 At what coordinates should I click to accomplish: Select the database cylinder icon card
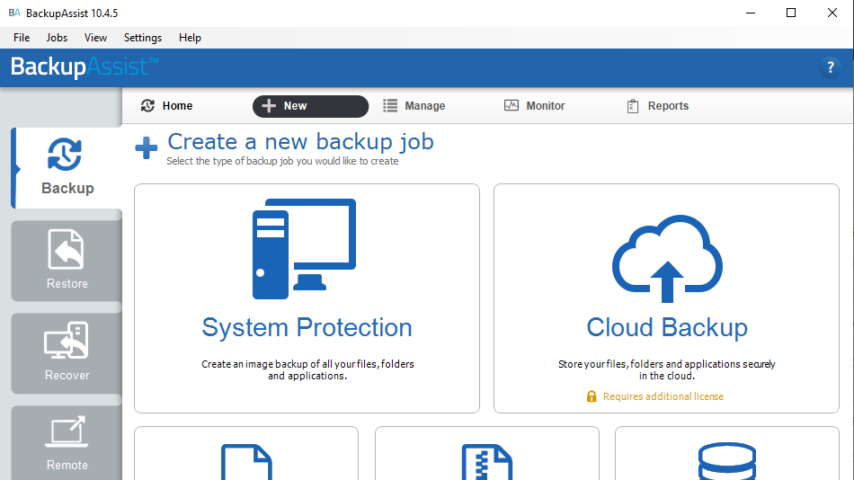727,453
